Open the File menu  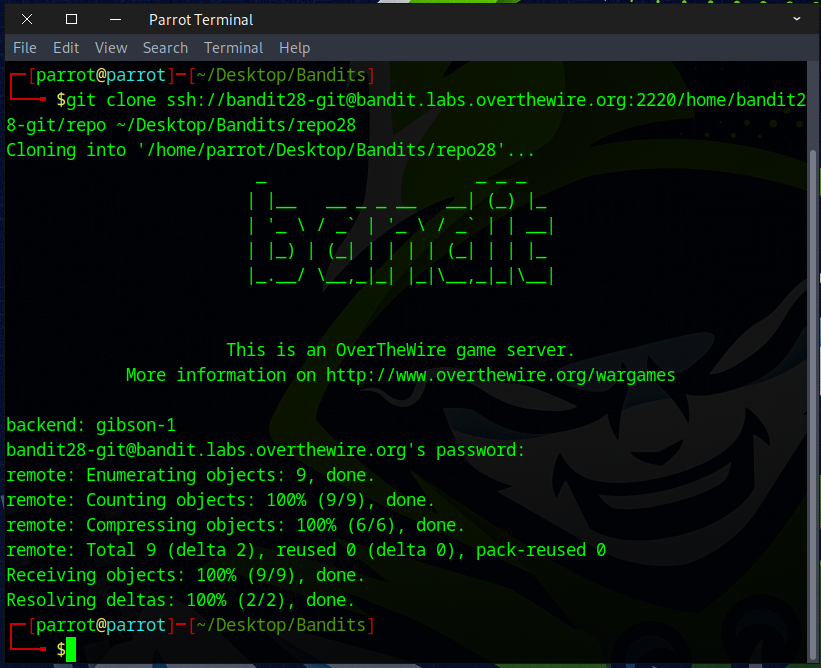[25, 48]
